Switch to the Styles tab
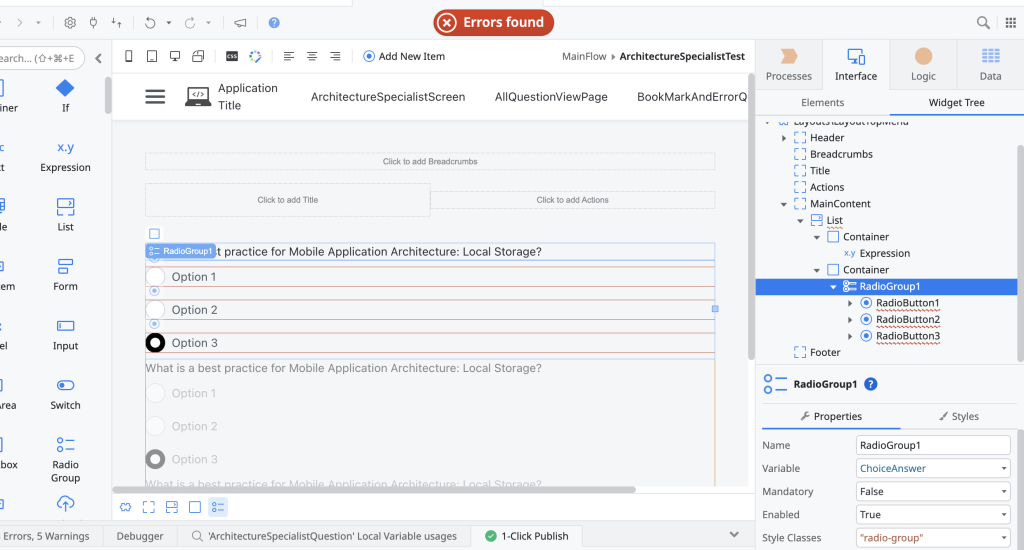 click(x=958, y=416)
